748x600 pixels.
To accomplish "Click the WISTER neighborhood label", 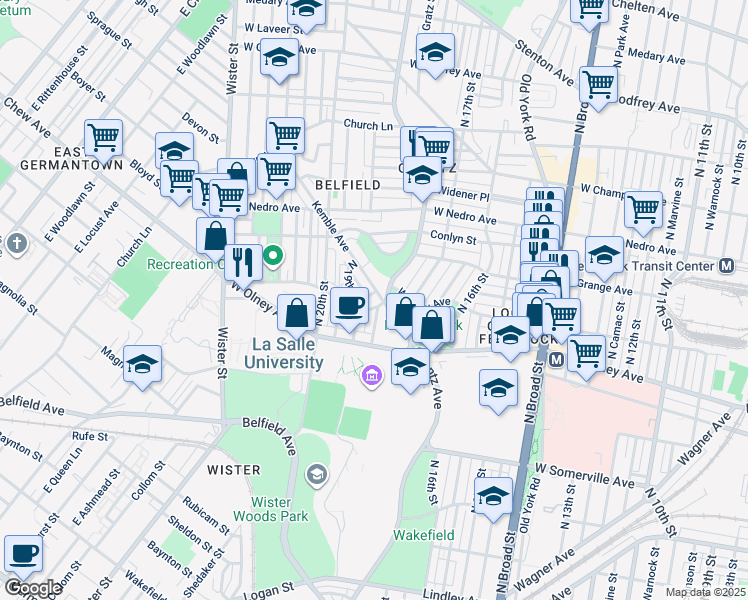I will [234, 470].
